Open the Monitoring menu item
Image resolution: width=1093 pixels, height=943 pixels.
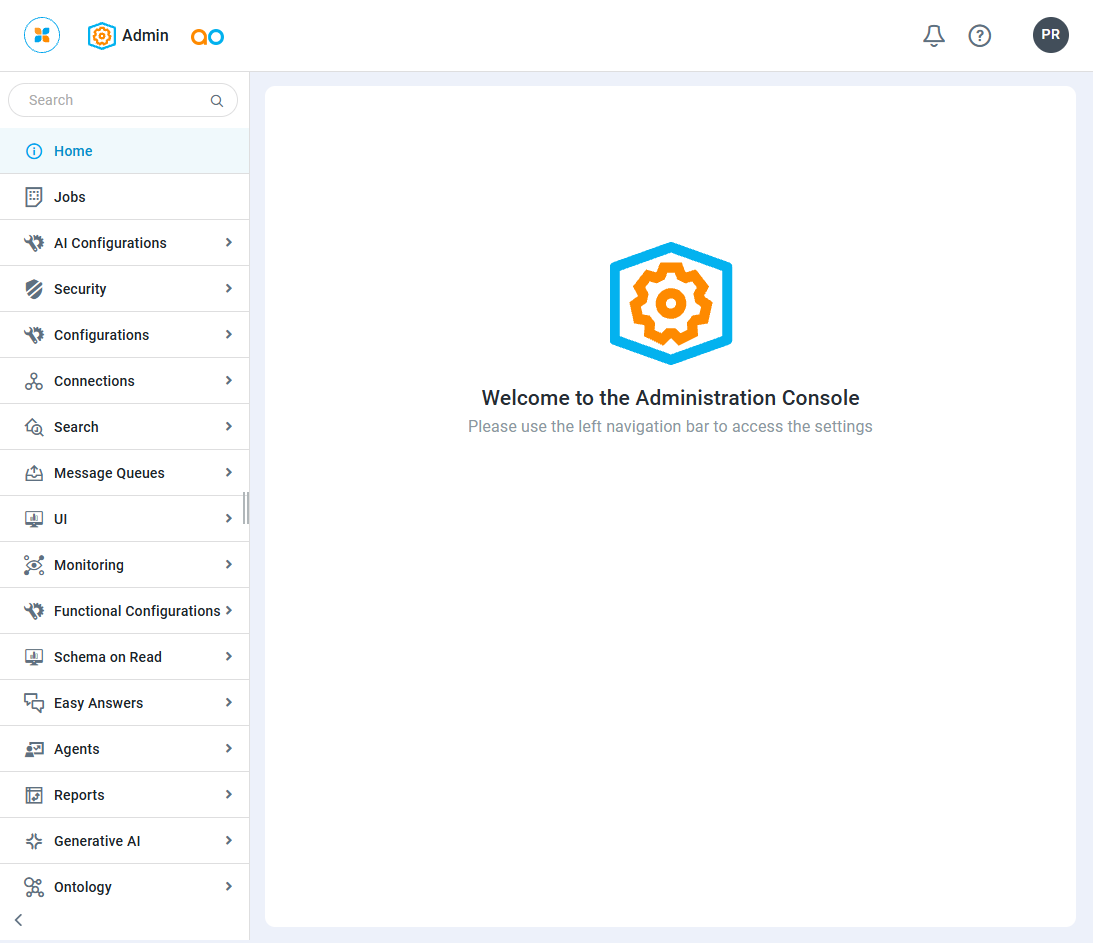pyautogui.click(x=124, y=565)
